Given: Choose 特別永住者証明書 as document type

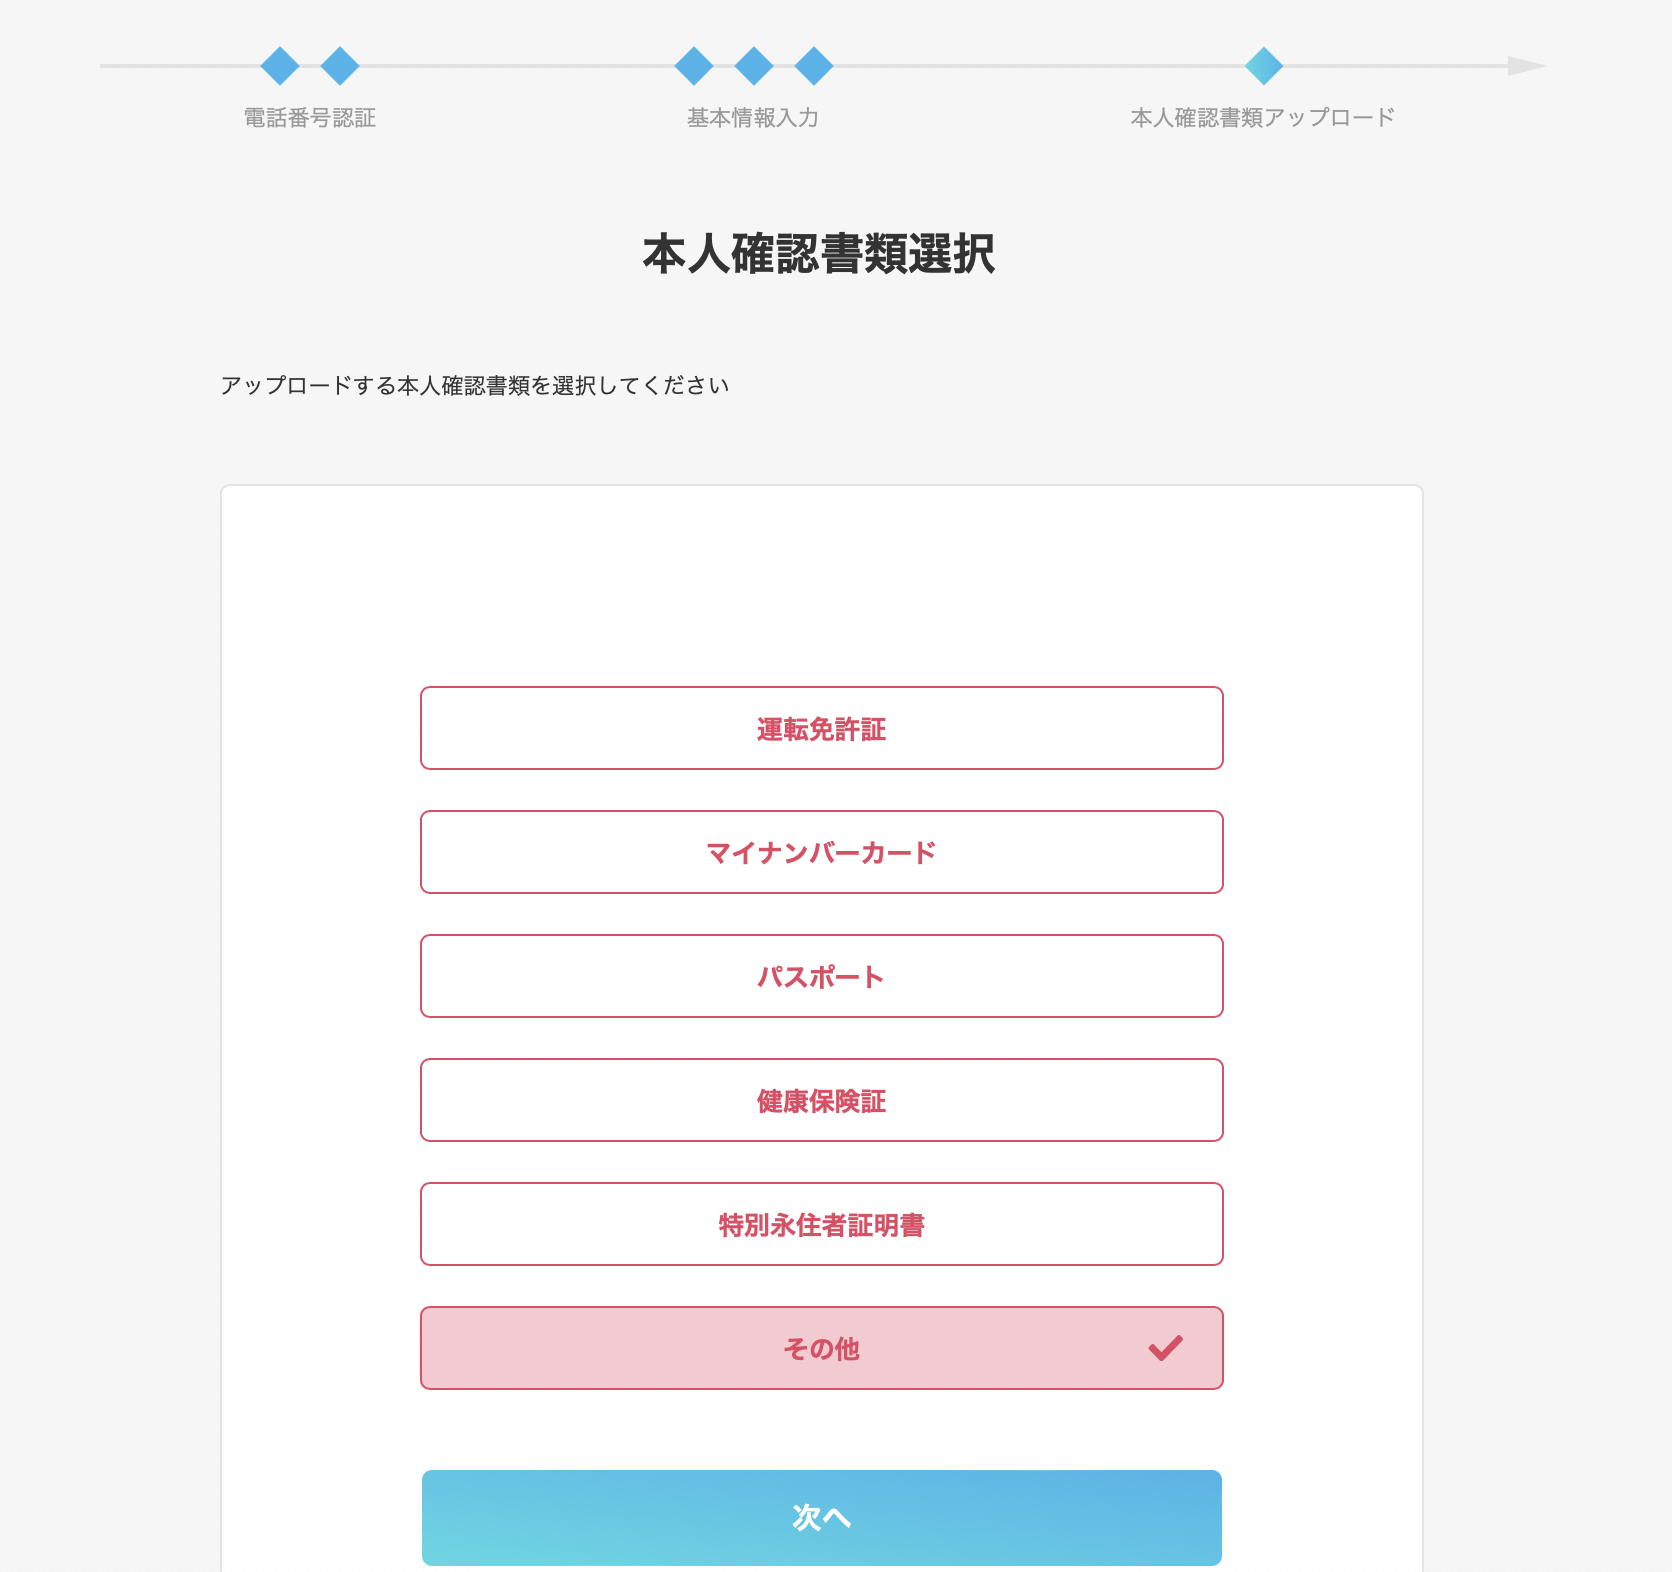Looking at the screenshot, I should tap(822, 1225).
